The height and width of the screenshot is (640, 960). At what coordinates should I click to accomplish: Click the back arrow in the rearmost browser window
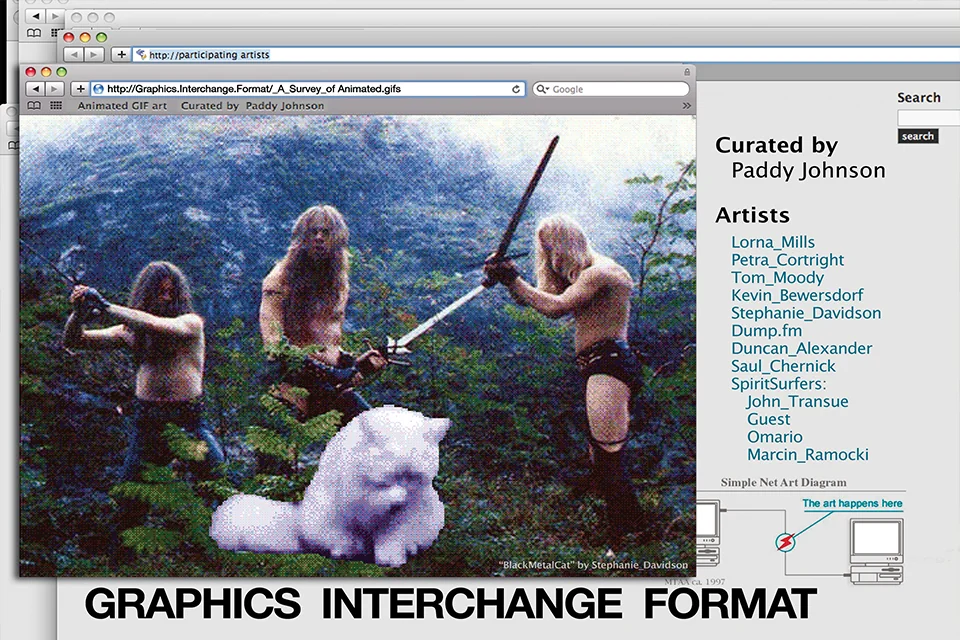(36, 17)
